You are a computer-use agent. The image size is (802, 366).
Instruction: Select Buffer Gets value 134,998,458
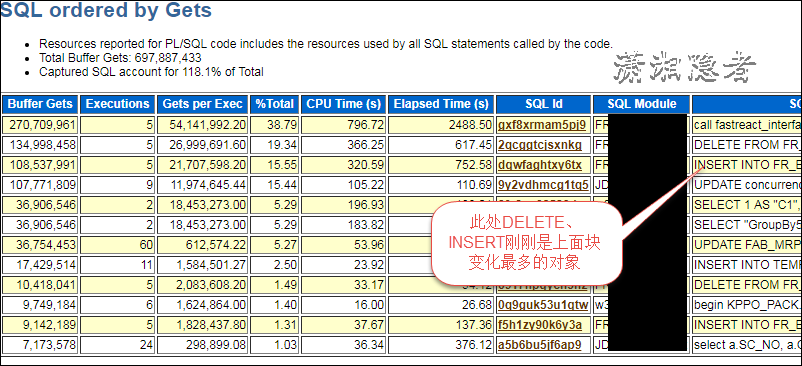coord(42,145)
